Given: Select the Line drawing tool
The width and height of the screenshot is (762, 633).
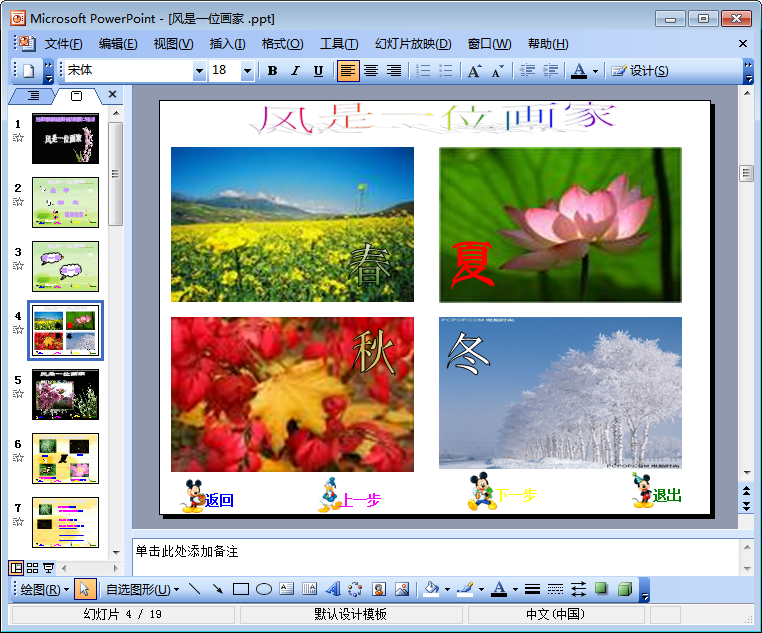Looking at the screenshot, I should pyautogui.click(x=194, y=589).
